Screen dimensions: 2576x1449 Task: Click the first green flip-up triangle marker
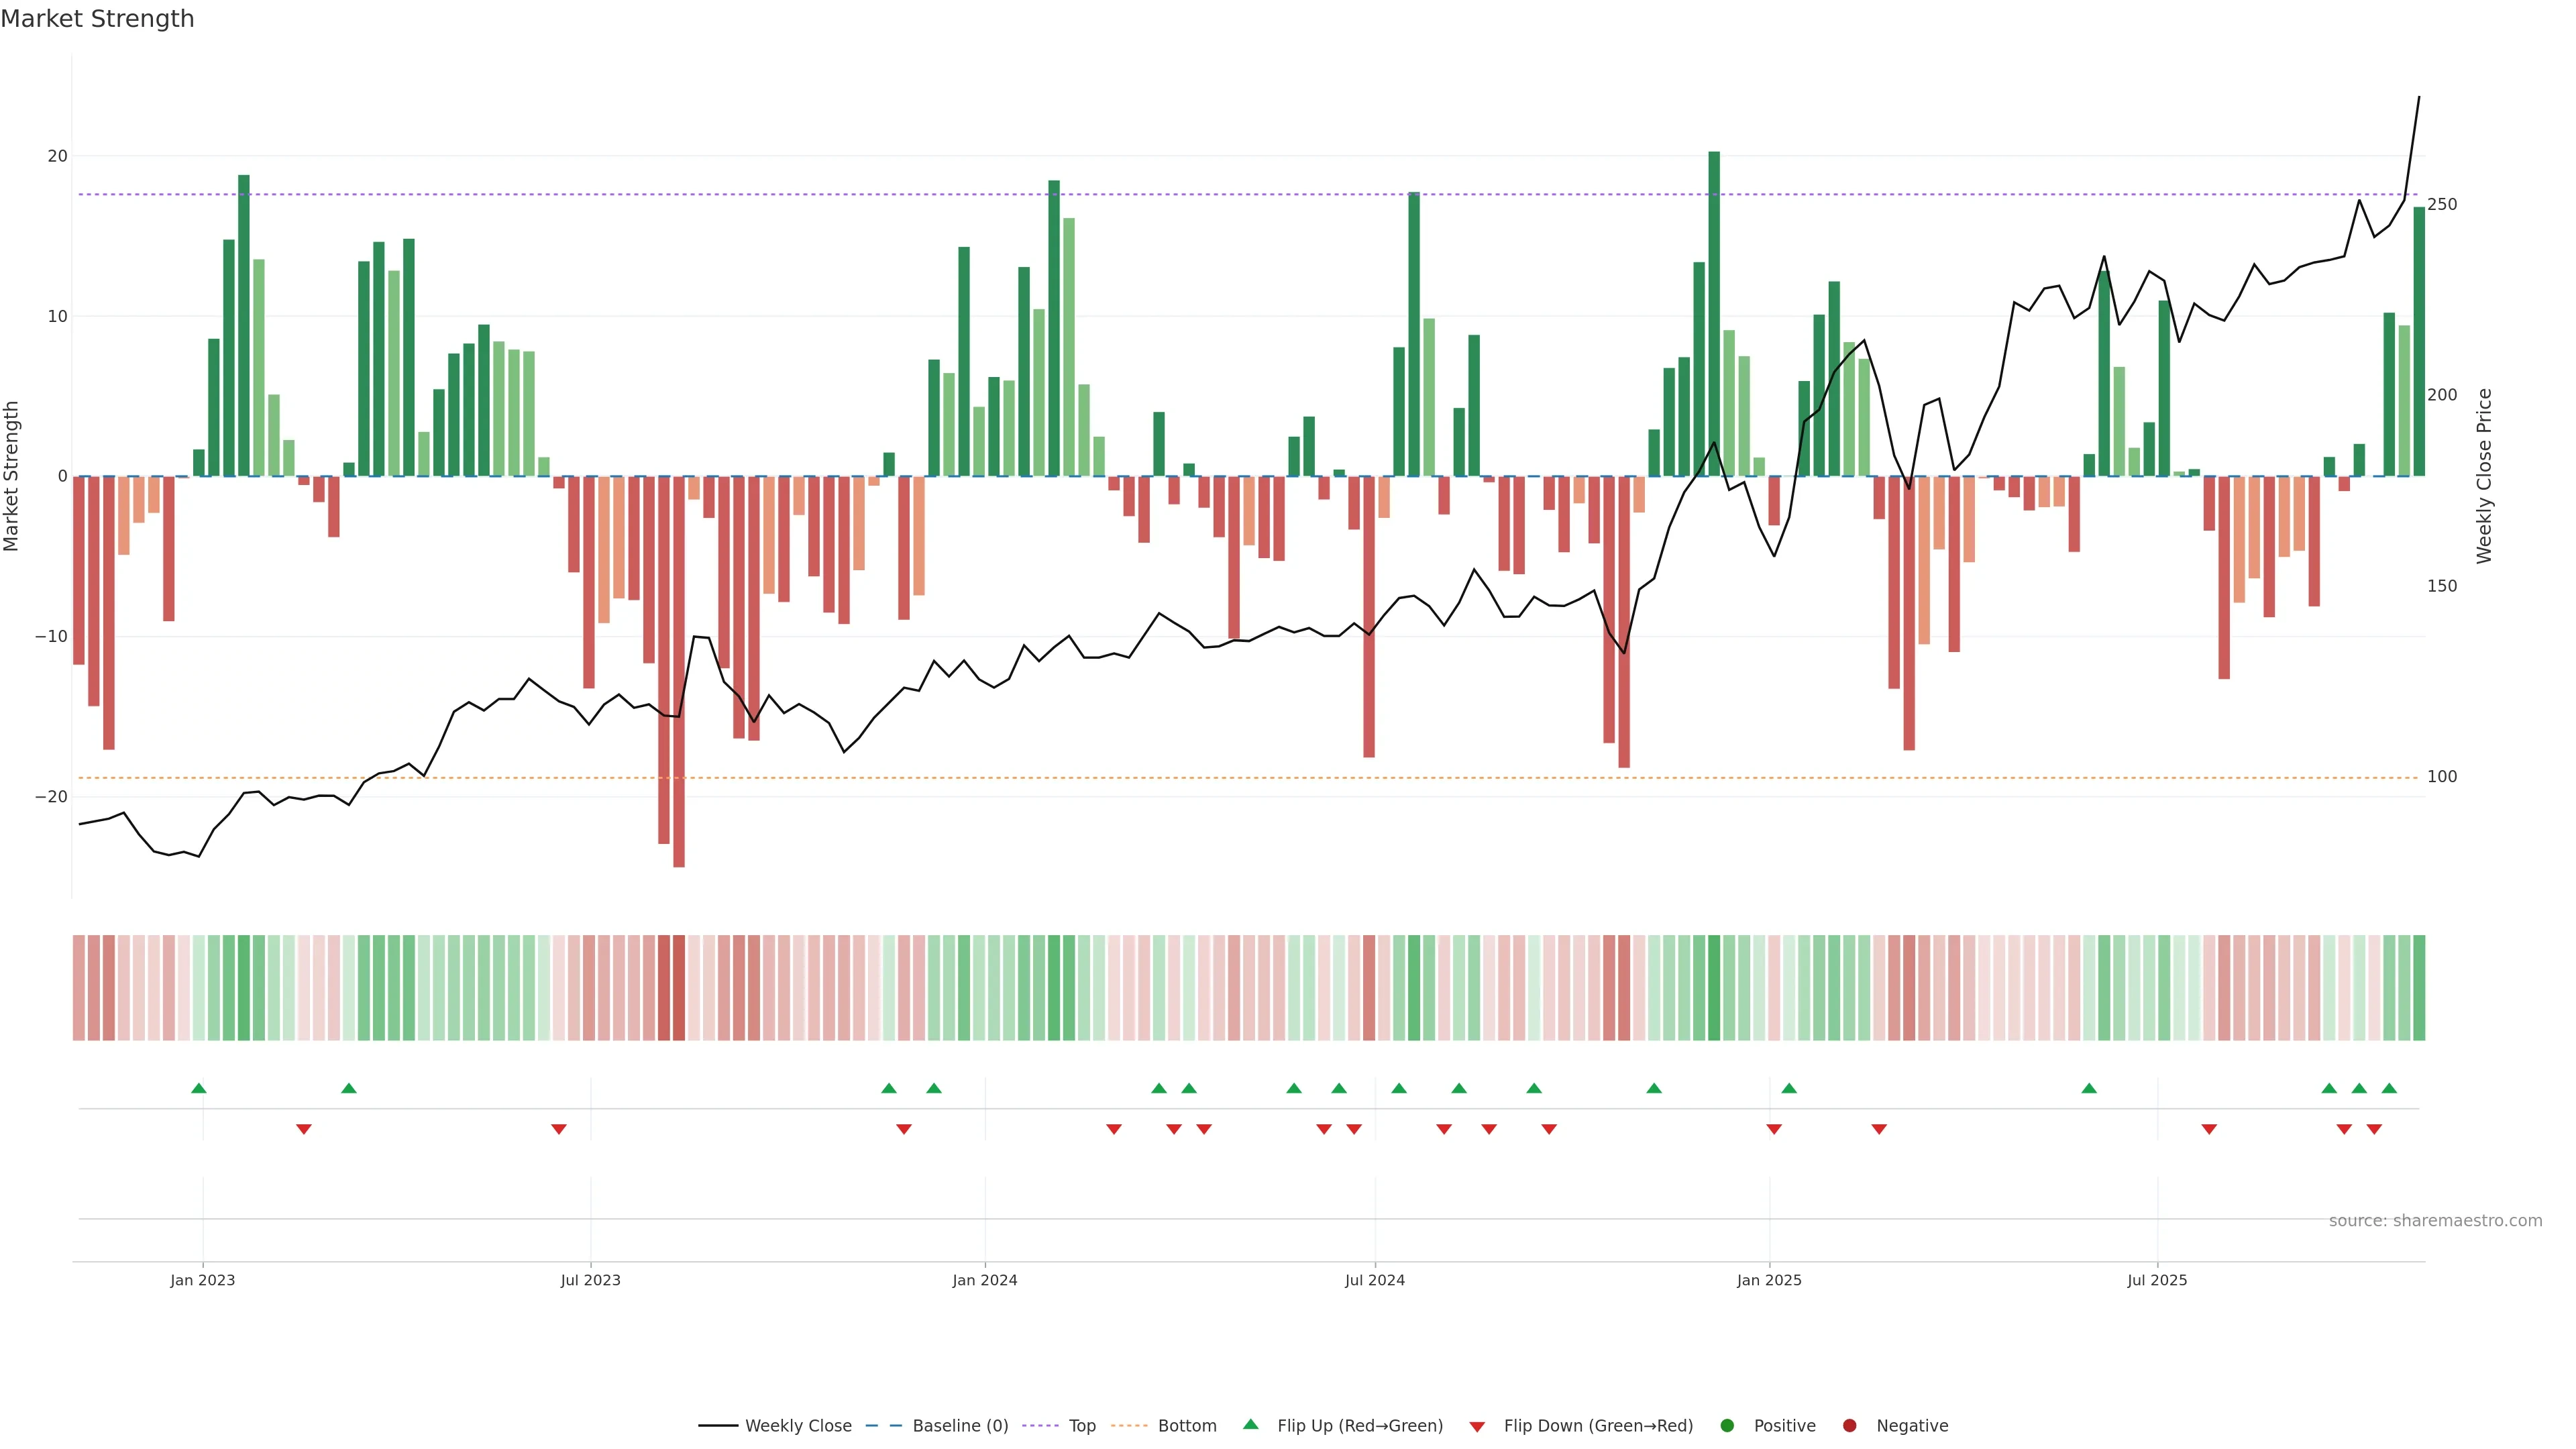point(198,1088)
